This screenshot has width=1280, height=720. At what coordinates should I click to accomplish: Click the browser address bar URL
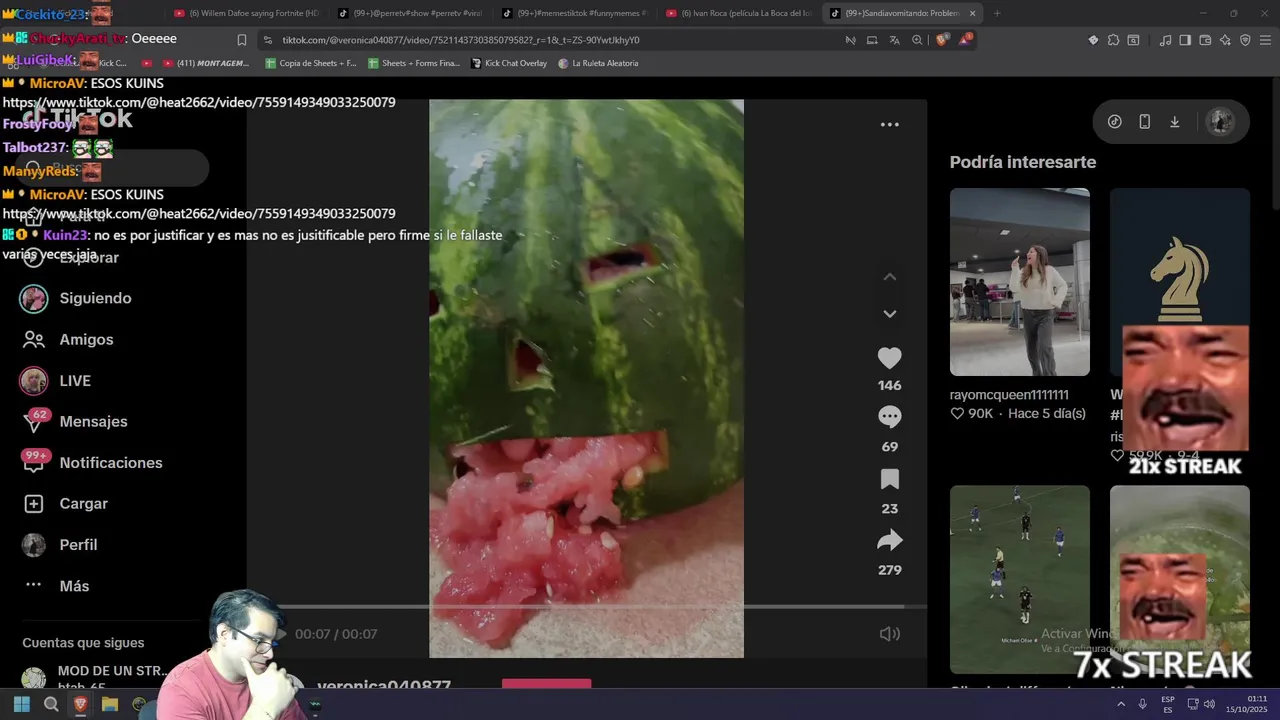(461, 40)
